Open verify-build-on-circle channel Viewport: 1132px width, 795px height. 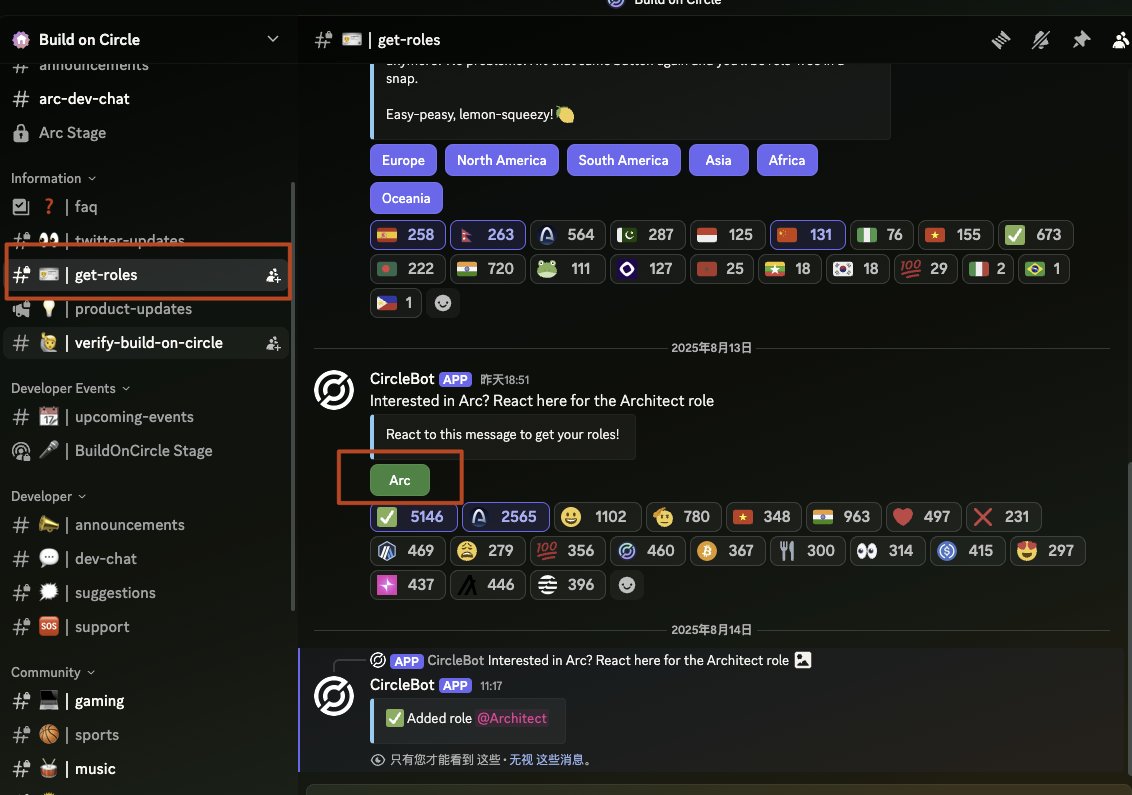pos(147,344)
